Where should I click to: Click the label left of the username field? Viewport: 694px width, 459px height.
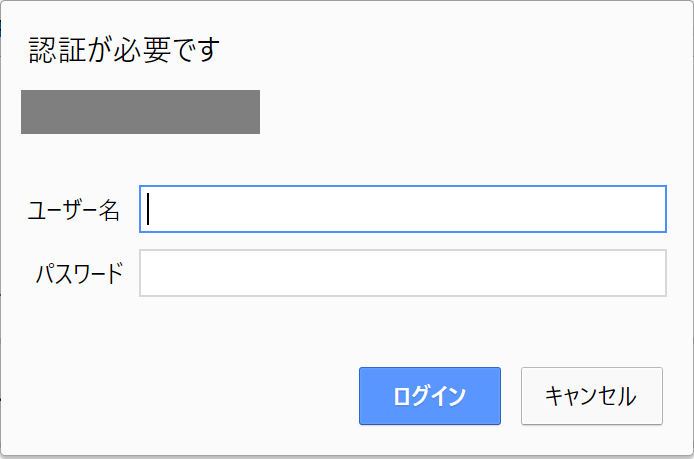click(x=74, y=210)
